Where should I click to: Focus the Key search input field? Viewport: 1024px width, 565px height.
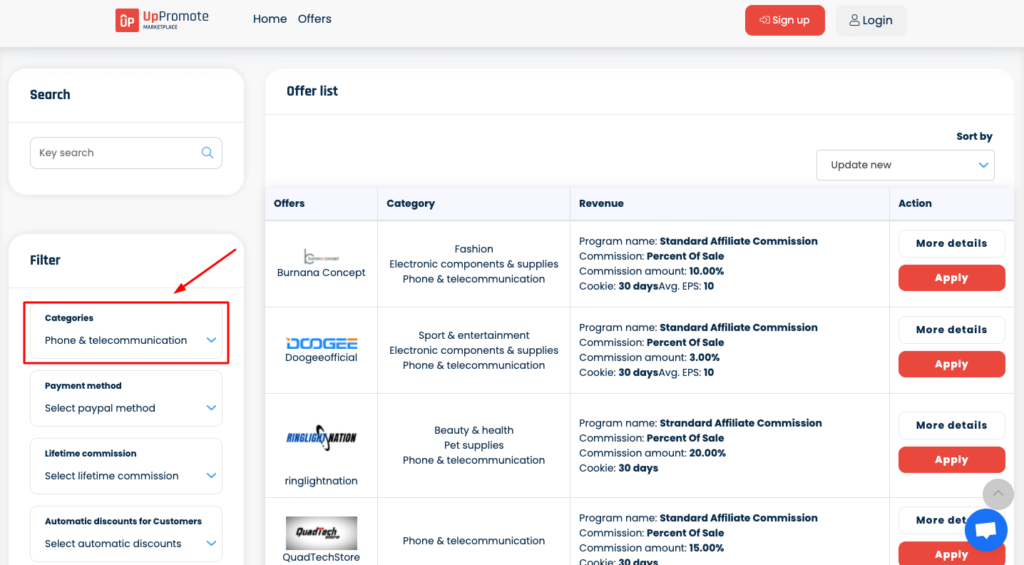click(x=126, y=153)
